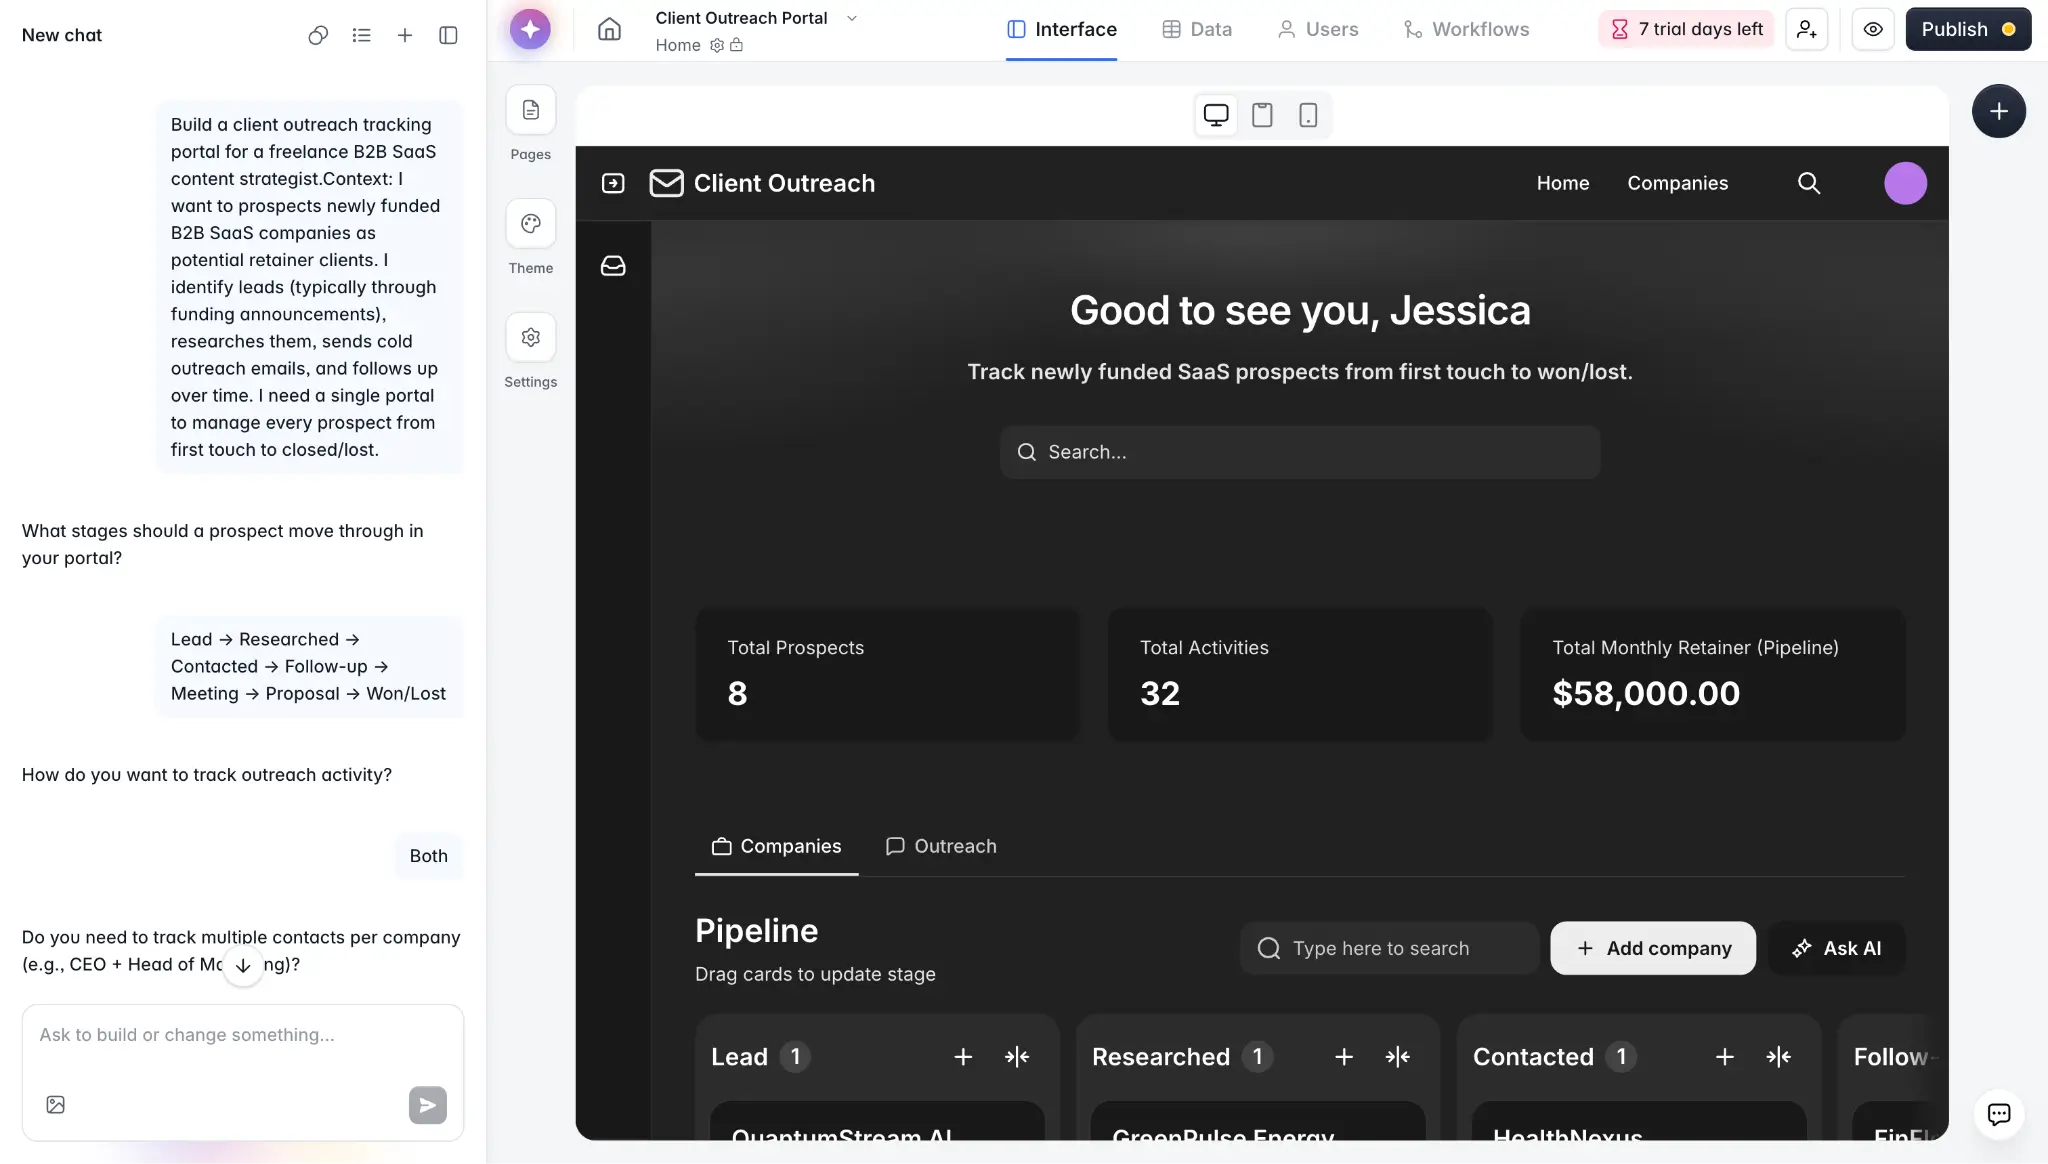Viewport: 2048px width, 1164px height.
Task: Toggle preview mode with the eye icon
Action: [1873, 29]
